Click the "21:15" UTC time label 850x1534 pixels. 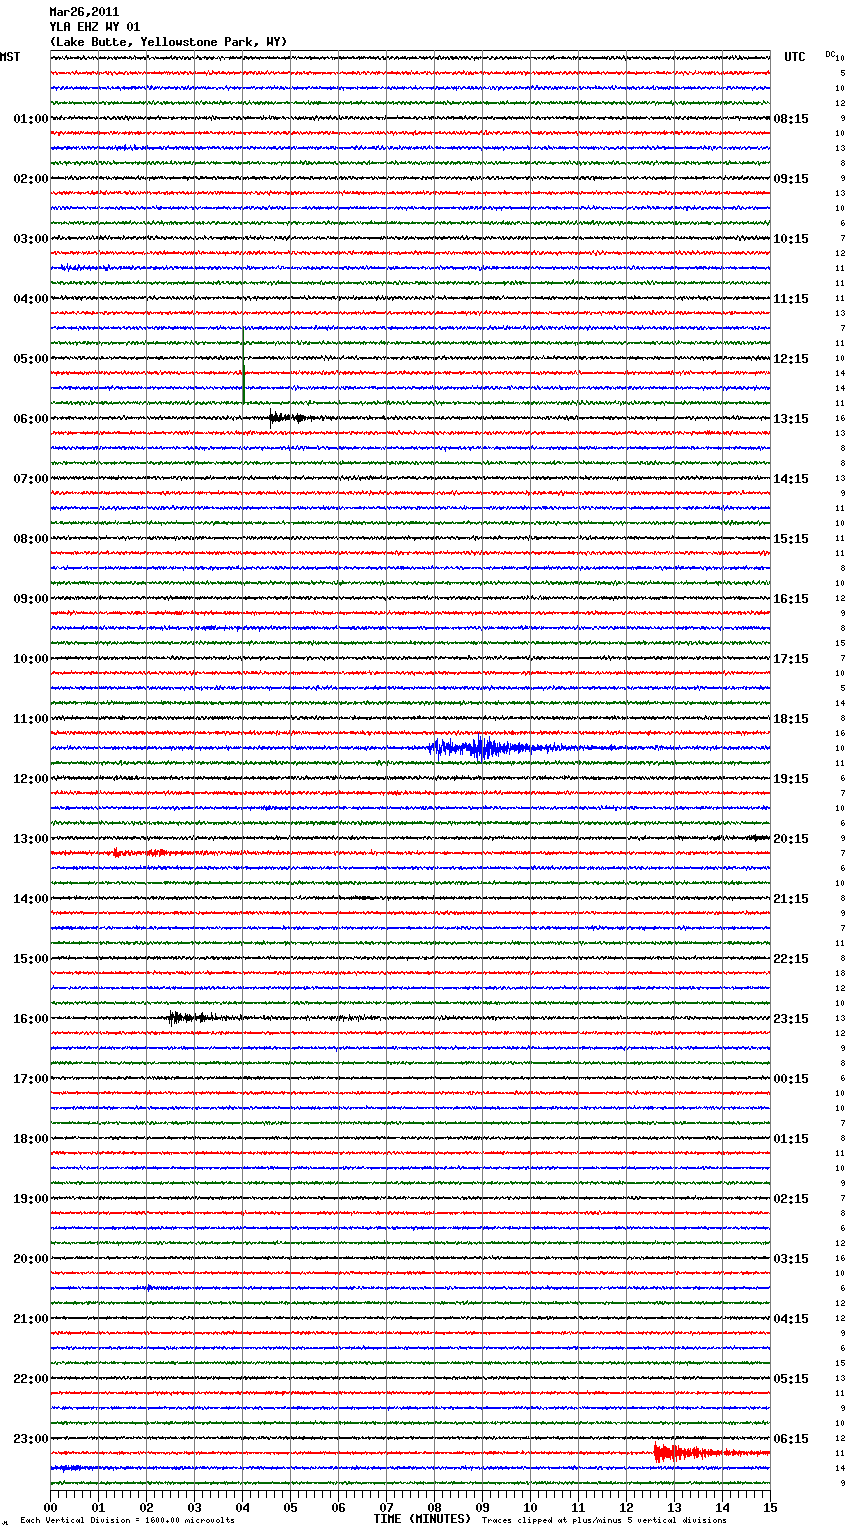[x=791, y=899]
